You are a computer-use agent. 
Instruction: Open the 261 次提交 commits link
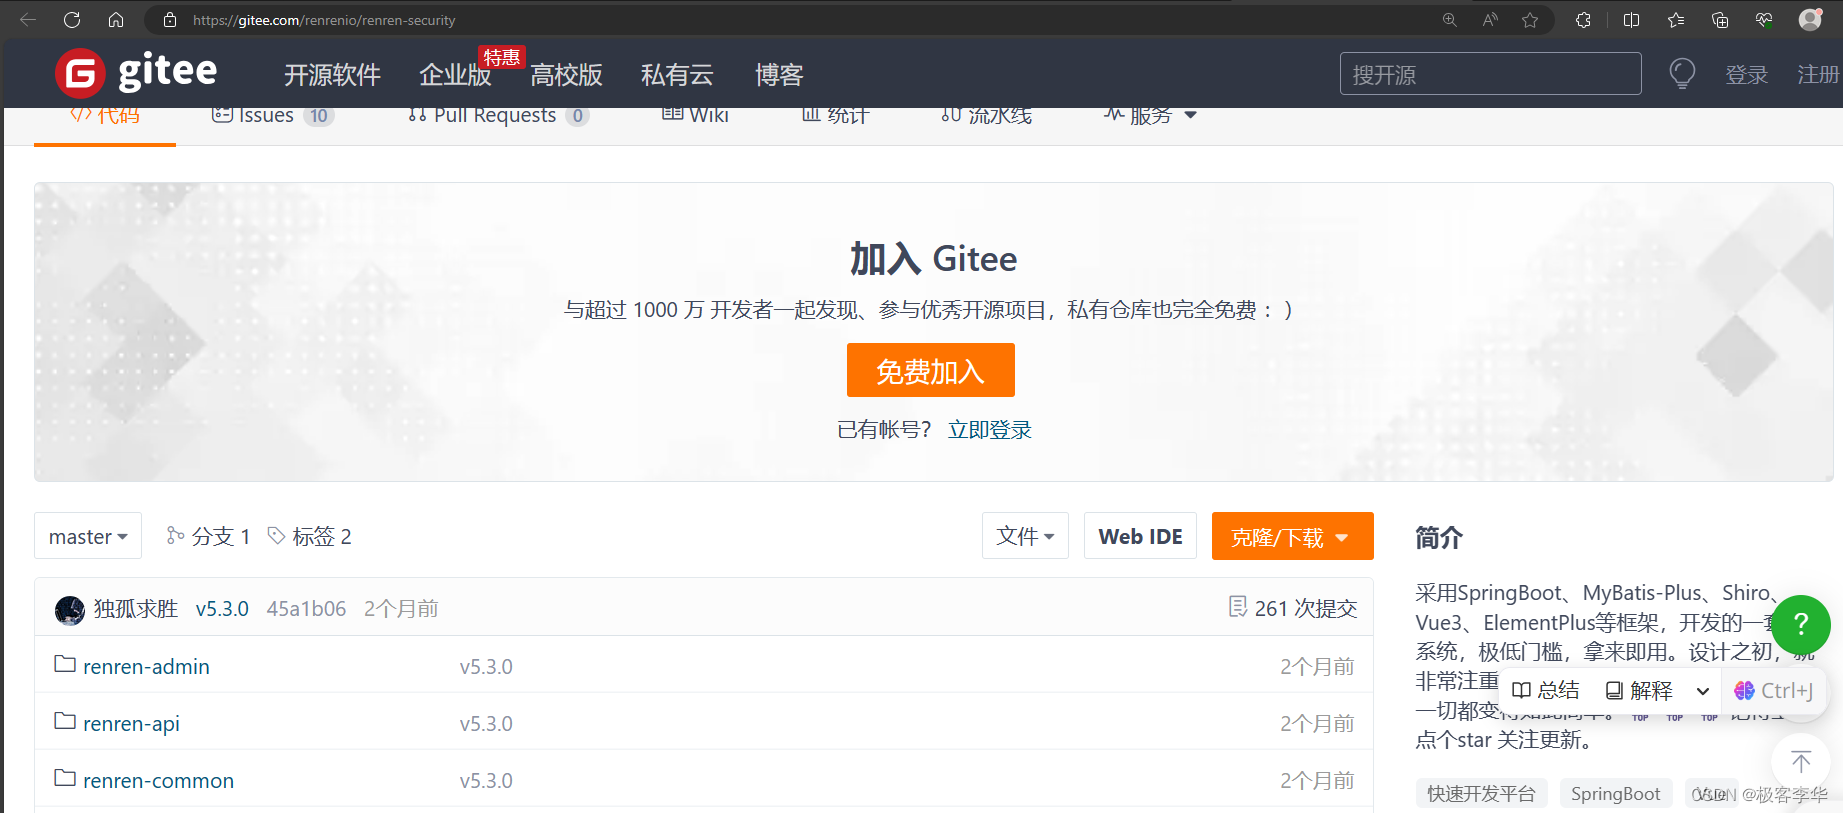pyautogui.click(x=1293, y=608)
